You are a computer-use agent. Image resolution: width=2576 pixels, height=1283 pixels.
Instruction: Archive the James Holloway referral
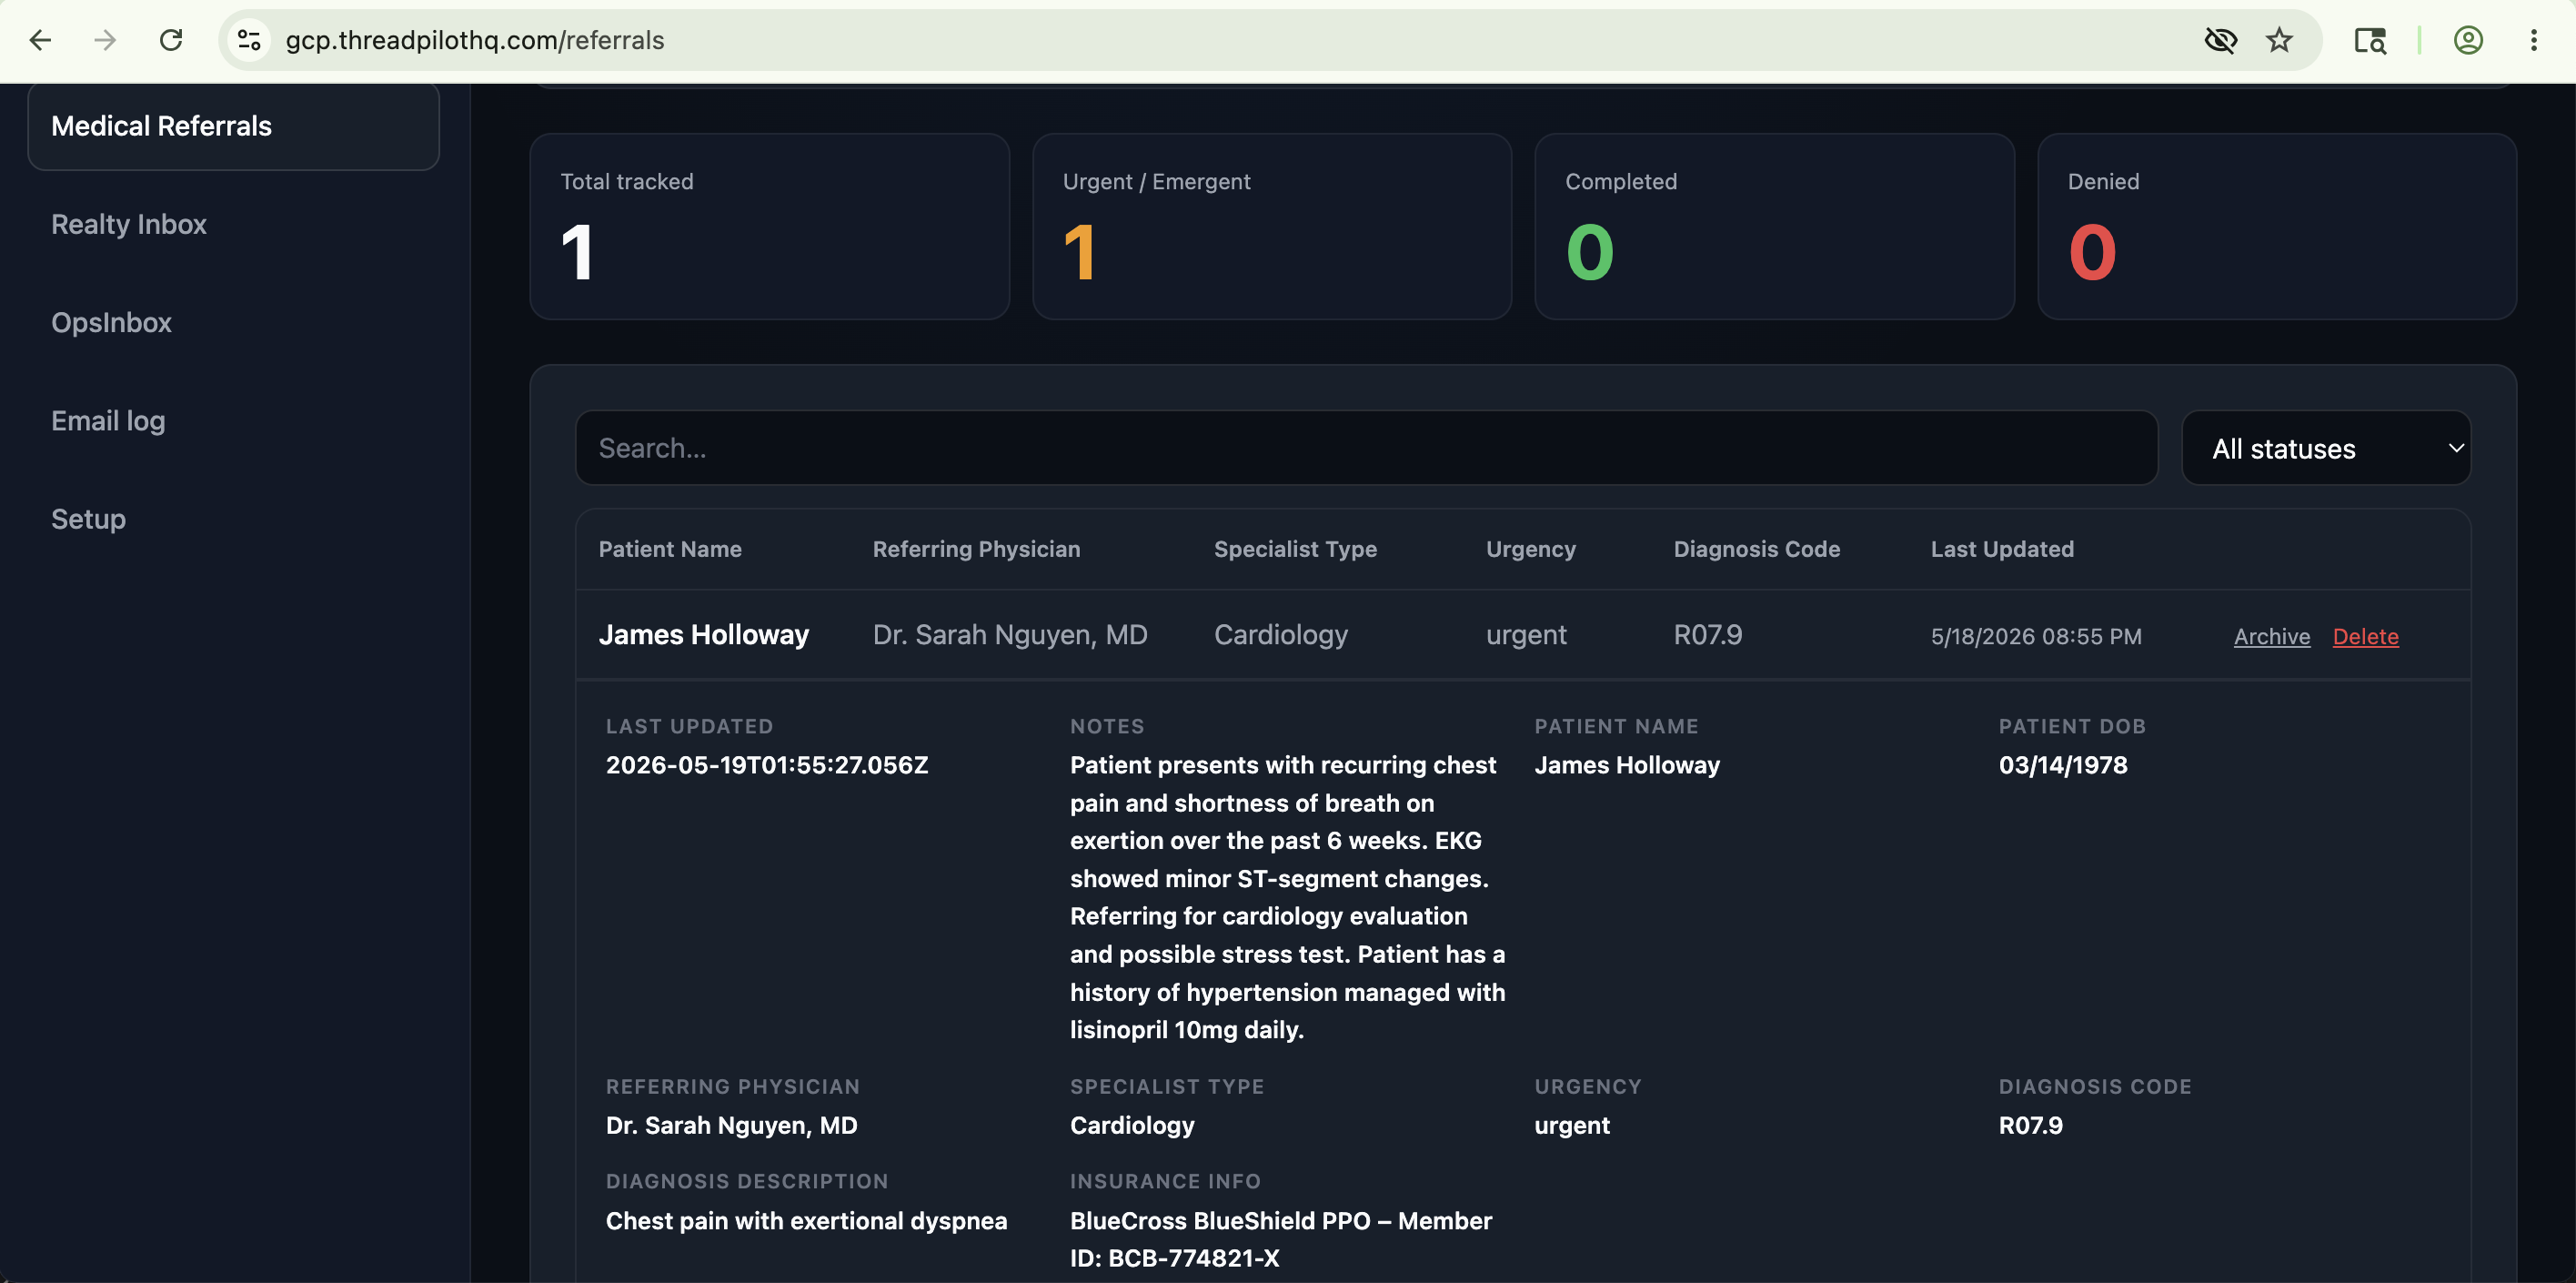[x=2272, y=636]
